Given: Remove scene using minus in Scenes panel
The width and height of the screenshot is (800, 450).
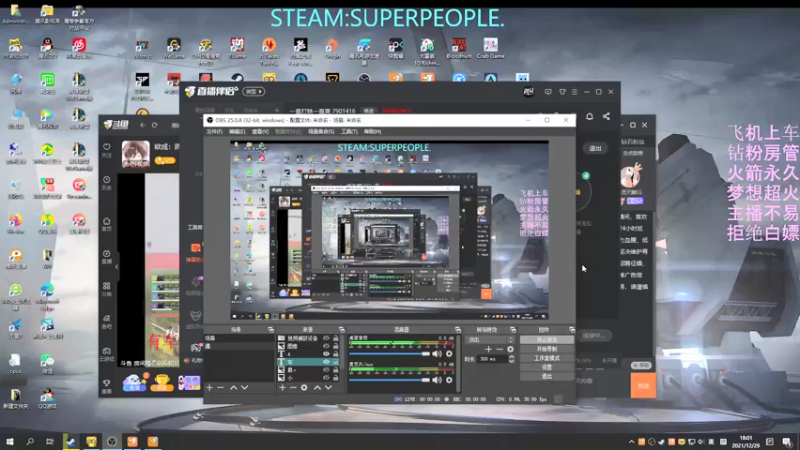Looking at the screenshot, I should (220, 388).
